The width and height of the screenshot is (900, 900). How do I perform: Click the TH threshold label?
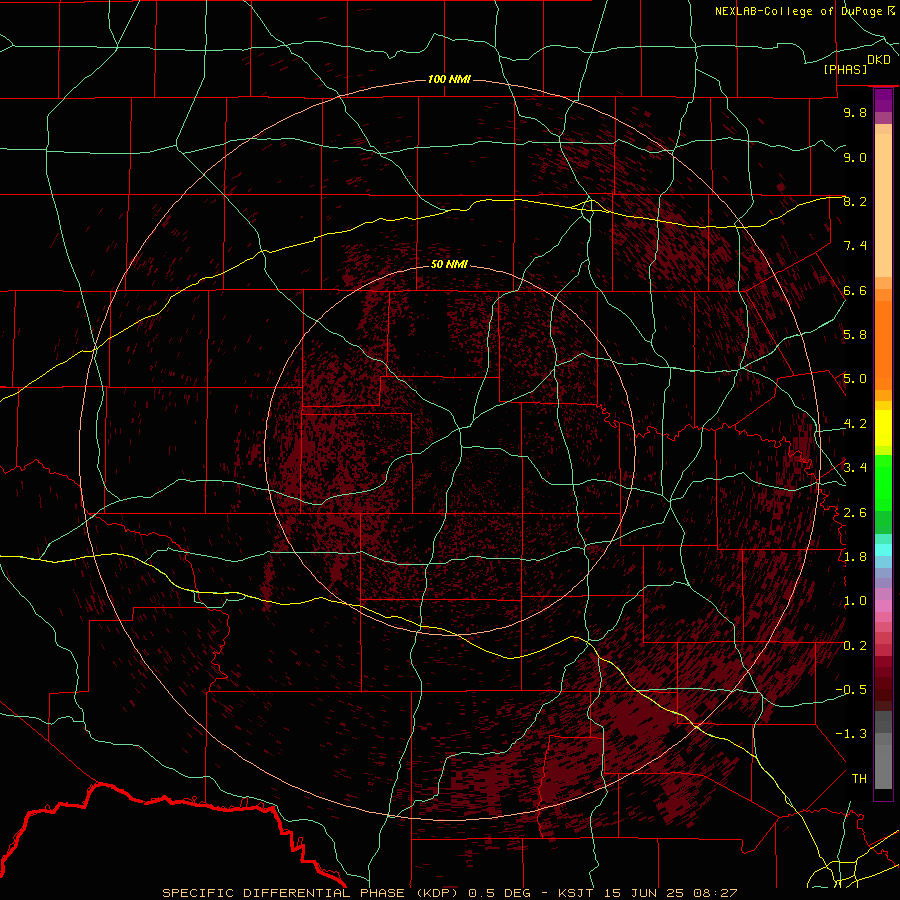coord(859,779)
